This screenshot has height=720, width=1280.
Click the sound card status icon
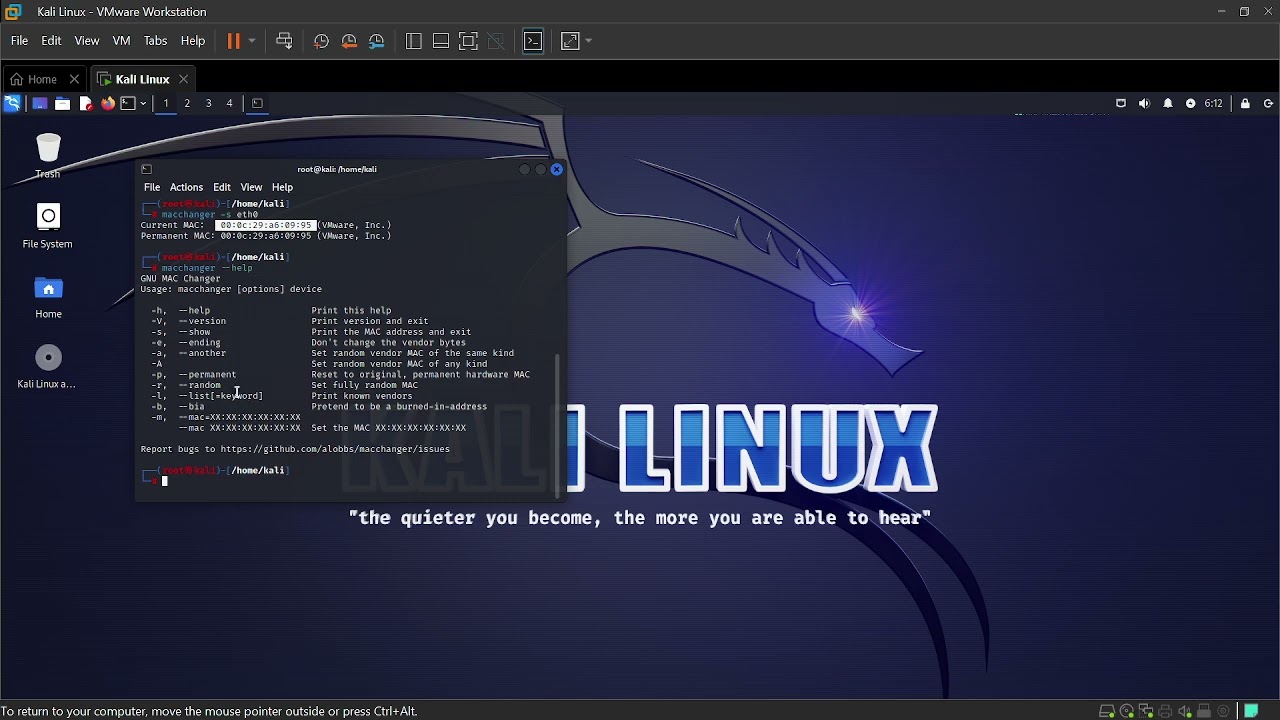coord(1185,711)
